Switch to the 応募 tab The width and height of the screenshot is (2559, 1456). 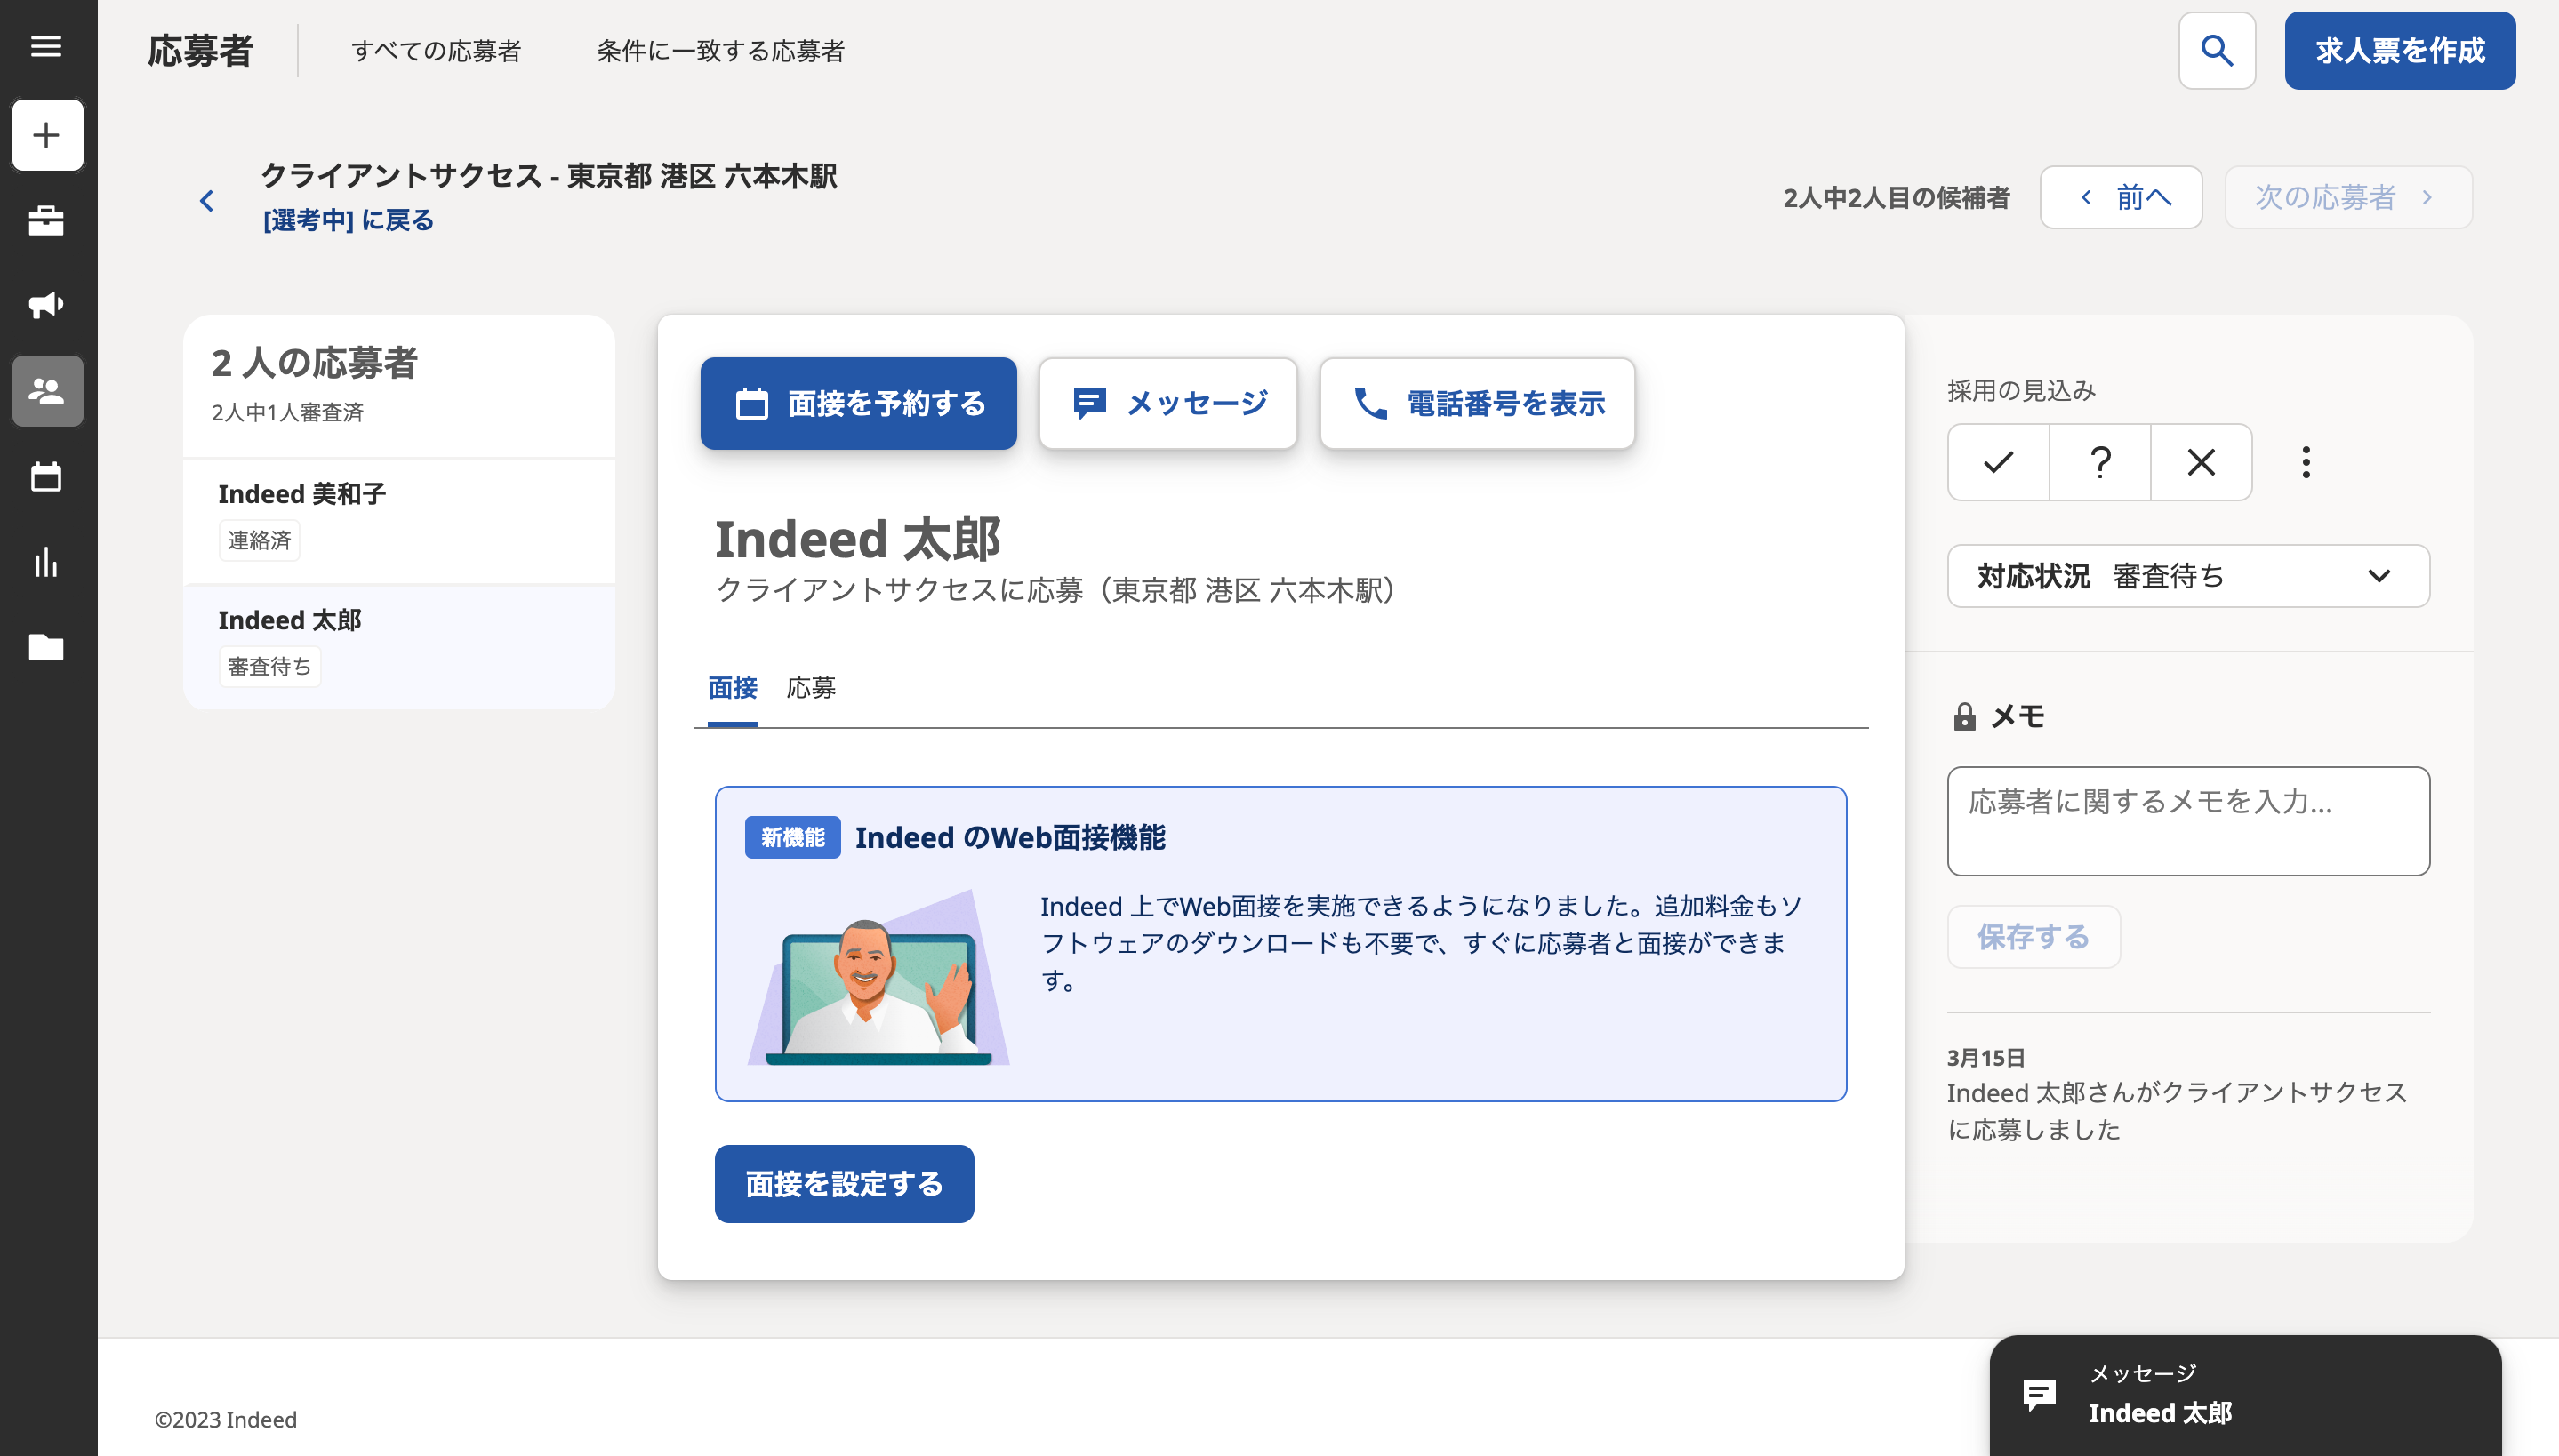coord(811,689)
